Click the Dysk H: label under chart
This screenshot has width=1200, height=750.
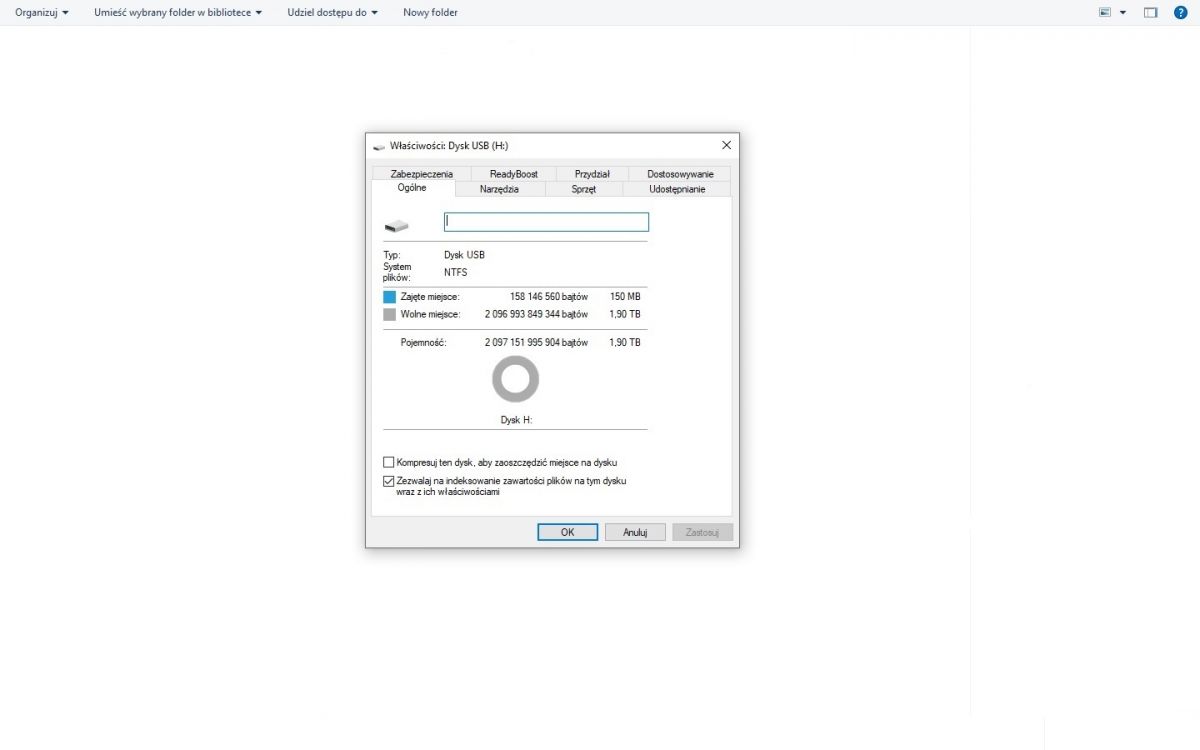coord(516,420)
